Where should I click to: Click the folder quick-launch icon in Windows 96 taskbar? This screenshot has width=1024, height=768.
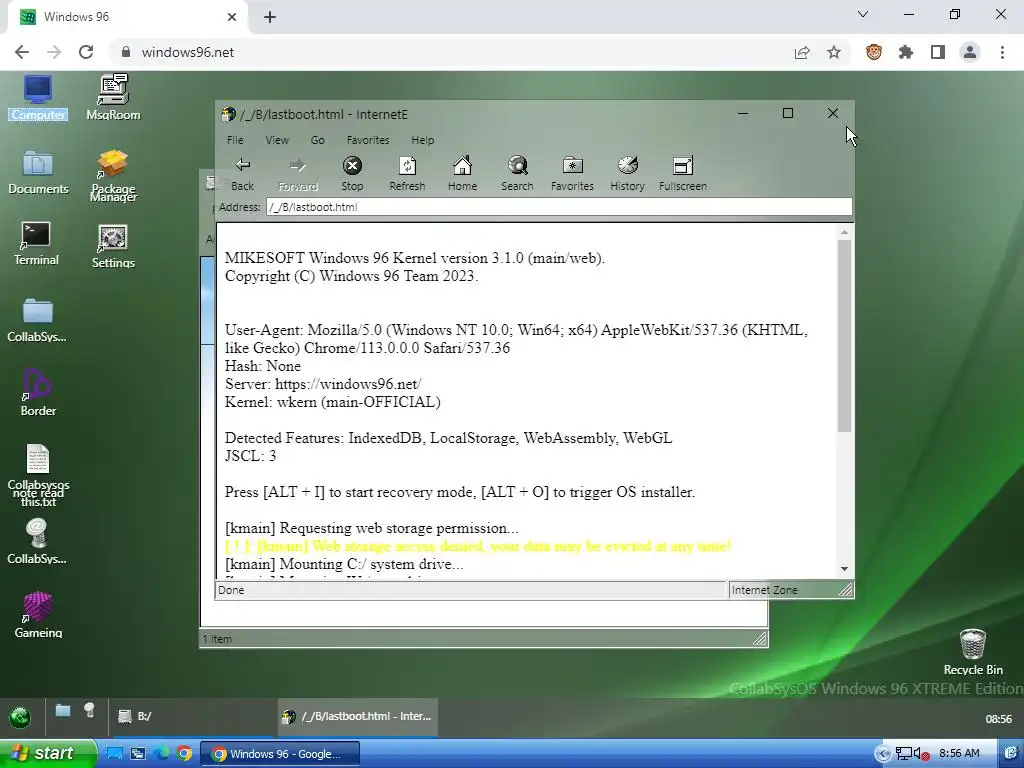tap(63, 711)
